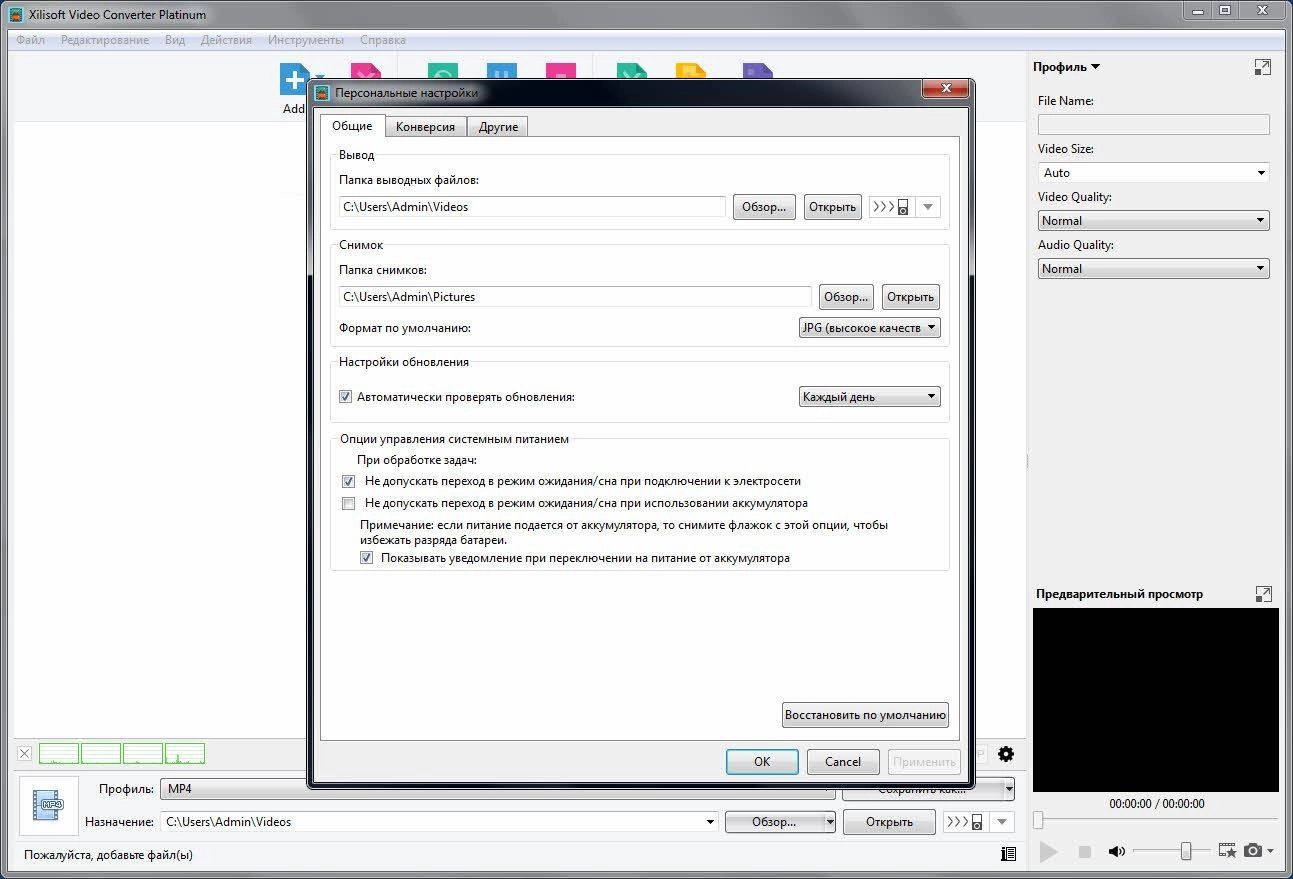Close the 'Персональные настройки' dialog

tap(944, 91)
